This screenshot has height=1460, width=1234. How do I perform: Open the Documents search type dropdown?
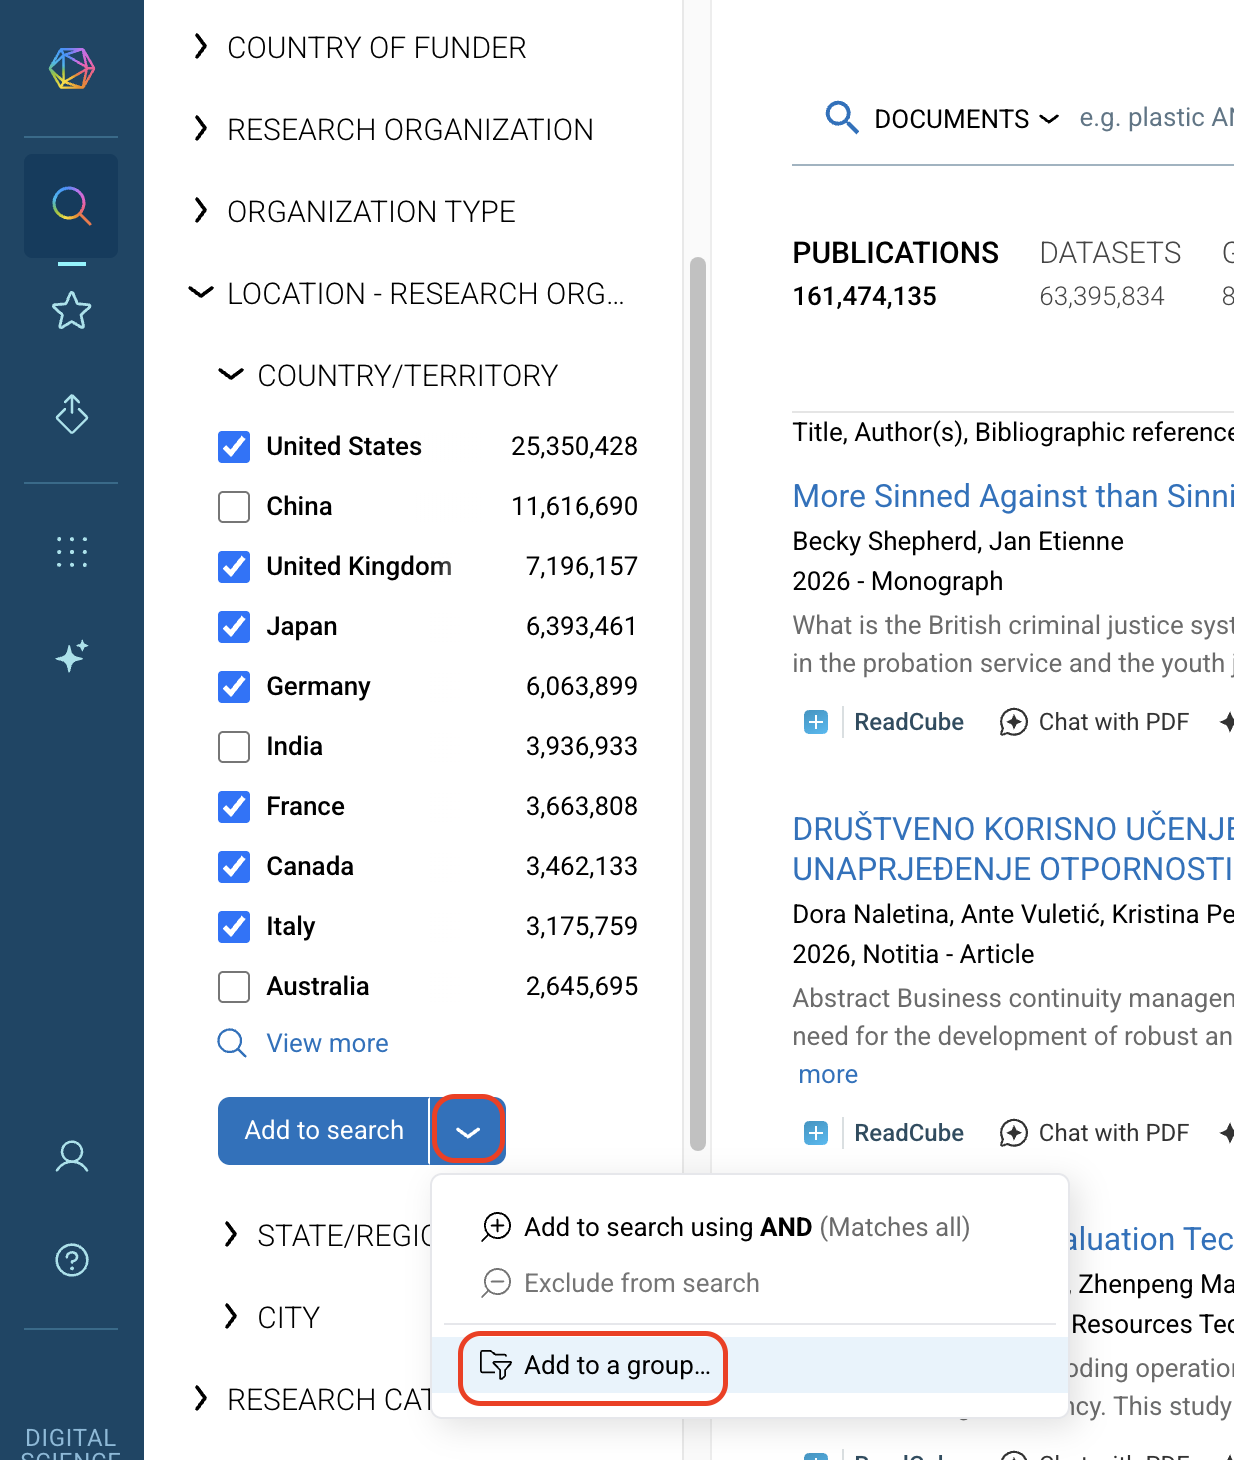(x=965, y=119)
